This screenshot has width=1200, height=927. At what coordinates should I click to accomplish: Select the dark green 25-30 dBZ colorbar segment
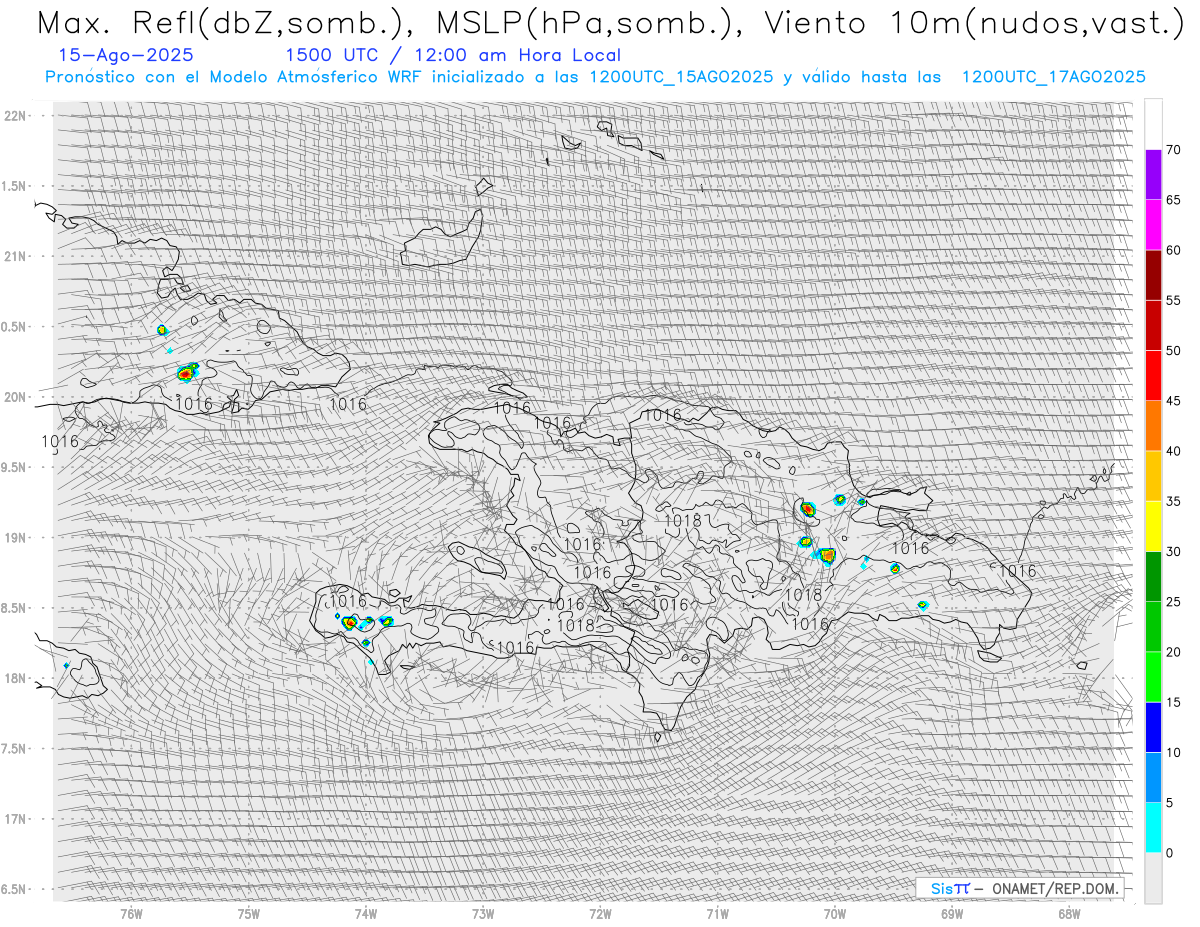tap(1153, 577)
